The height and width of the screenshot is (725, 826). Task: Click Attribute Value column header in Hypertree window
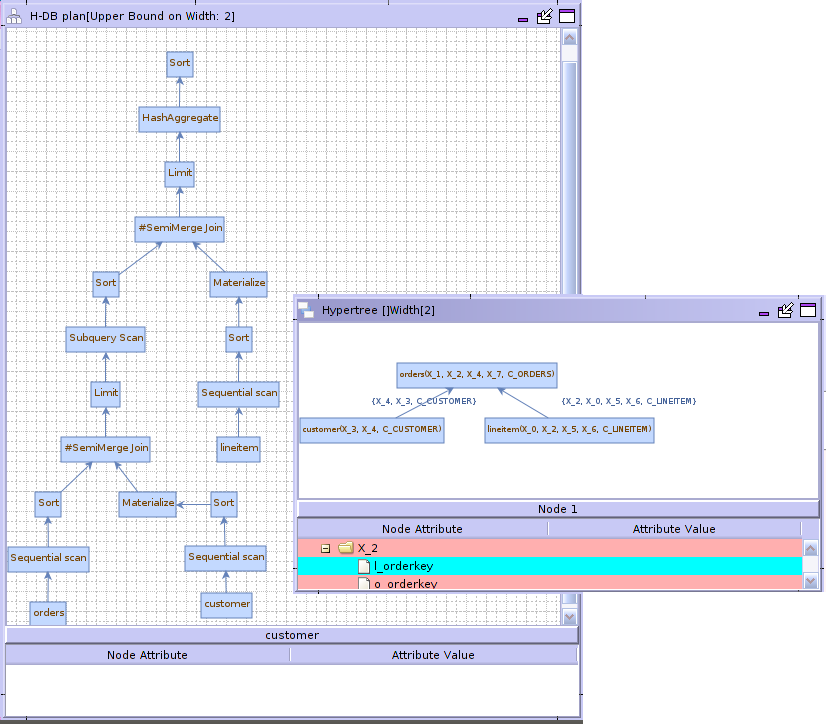click(x=674, y=529)
